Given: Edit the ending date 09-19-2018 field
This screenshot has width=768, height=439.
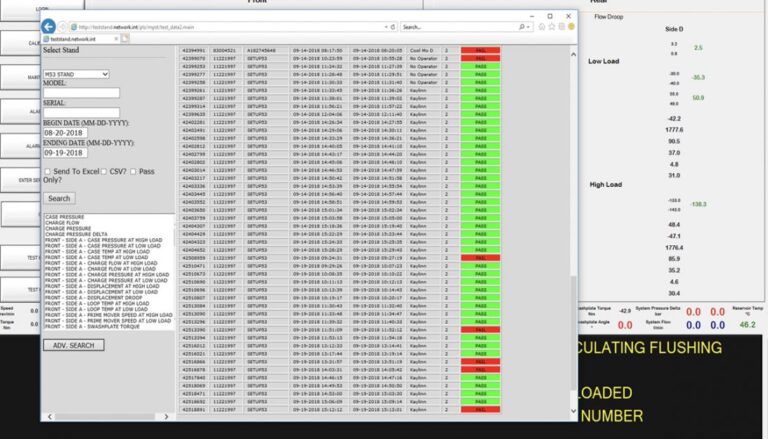Looking at the screenshot, I should pyautogui.click(x=65, y=153).
